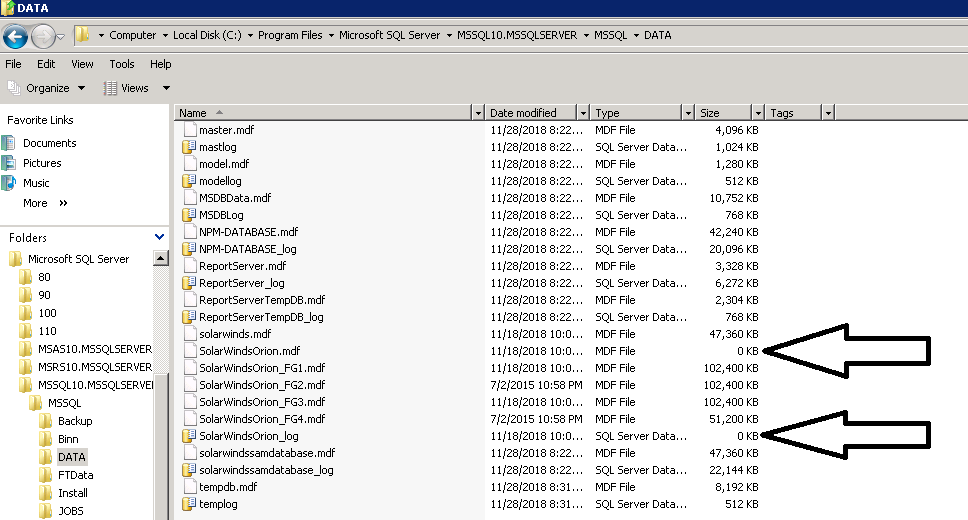Screen dimensions: 968x520
Task: Click the master.mdf file icon
Action: click(x=189, y=130)
